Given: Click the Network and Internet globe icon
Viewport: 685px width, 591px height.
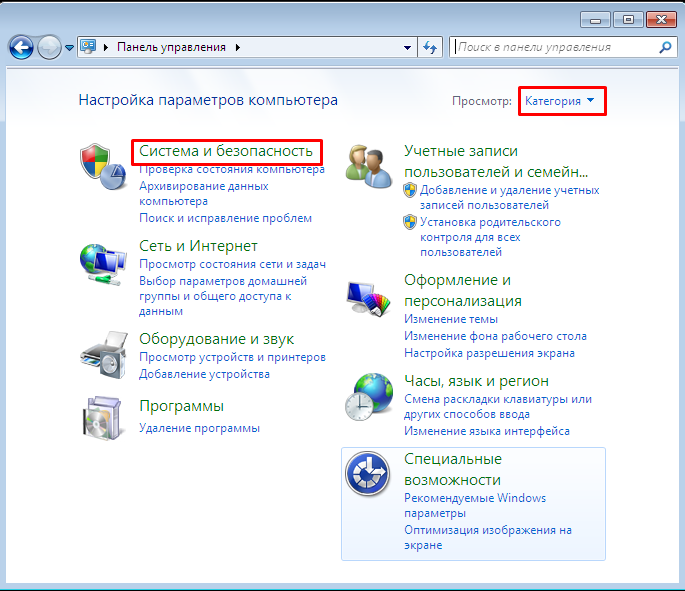Looking at the screenshot, I should (x=103, y=265).
